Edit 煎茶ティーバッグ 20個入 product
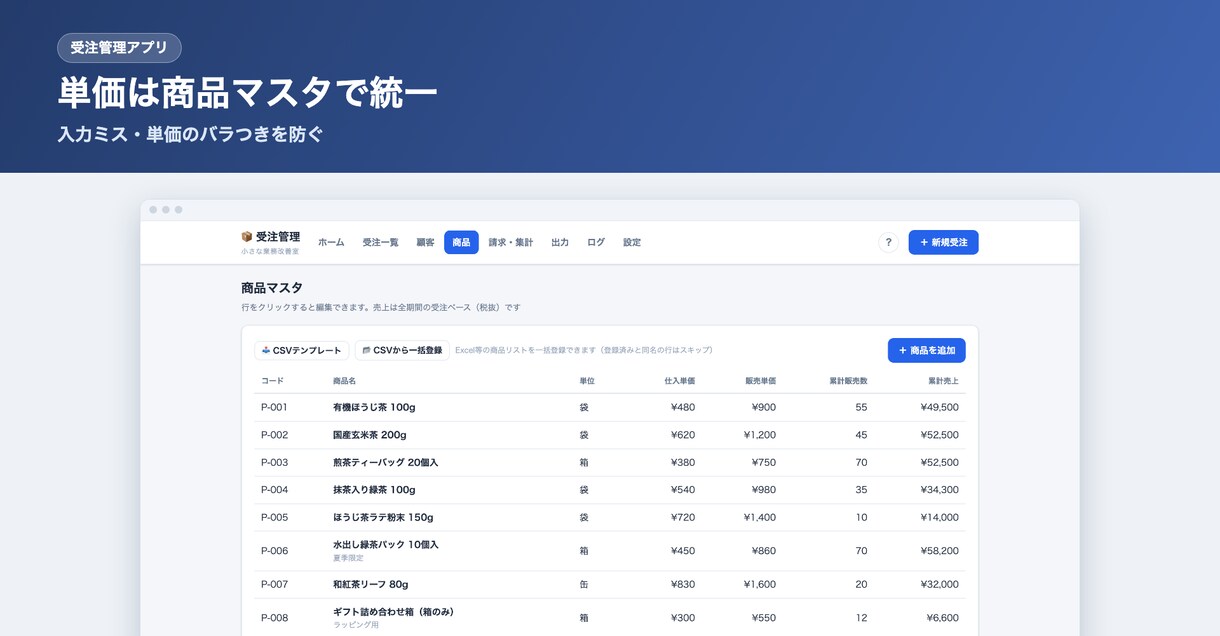Image resolution: width=1220 pixels, height=636 pixels. pos(610,462)
